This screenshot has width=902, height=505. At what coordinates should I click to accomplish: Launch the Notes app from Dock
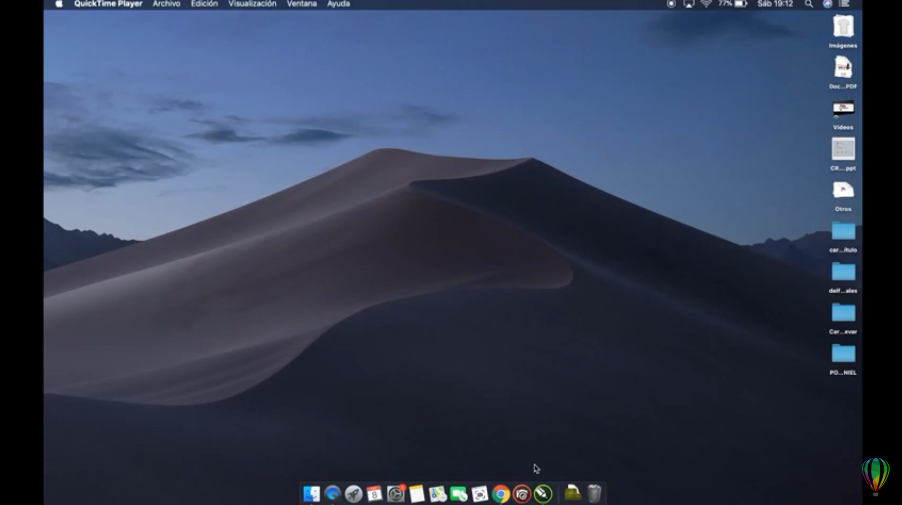(x=416, y=494)
